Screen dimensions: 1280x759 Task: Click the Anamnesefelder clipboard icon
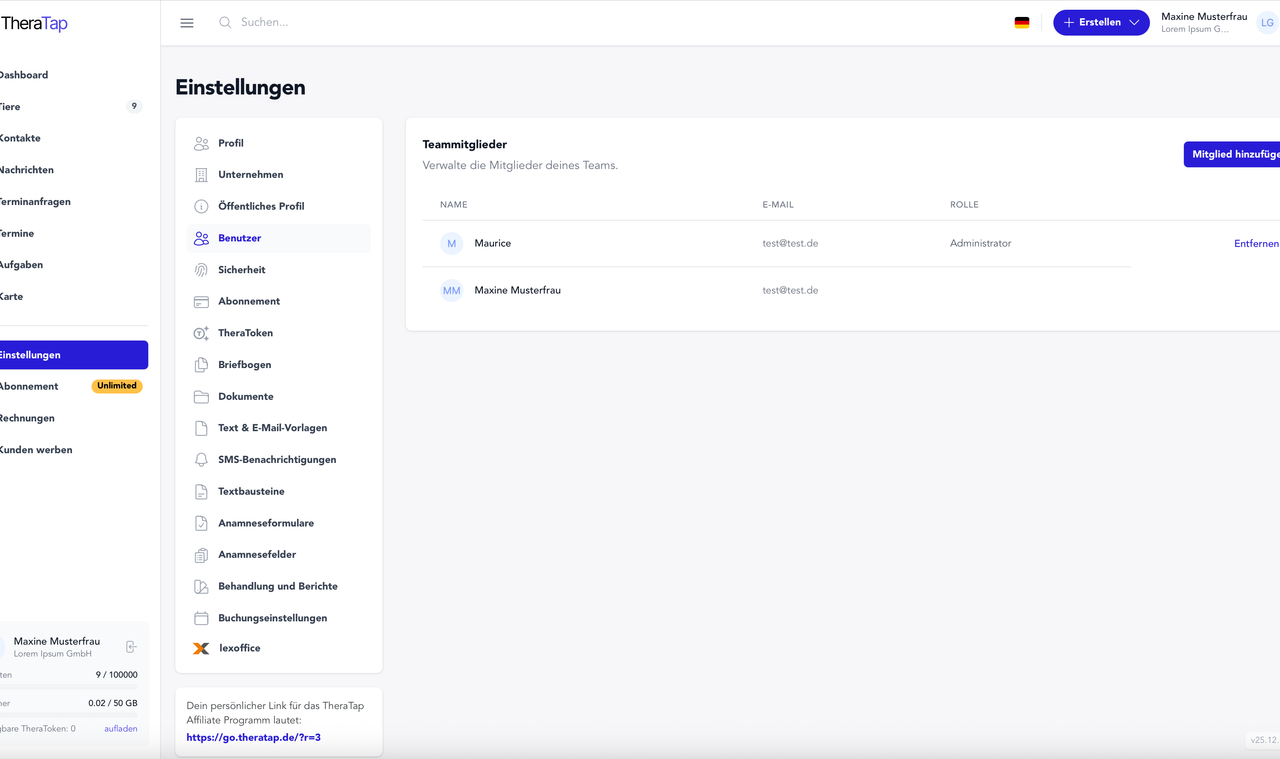tap(201, 555)
